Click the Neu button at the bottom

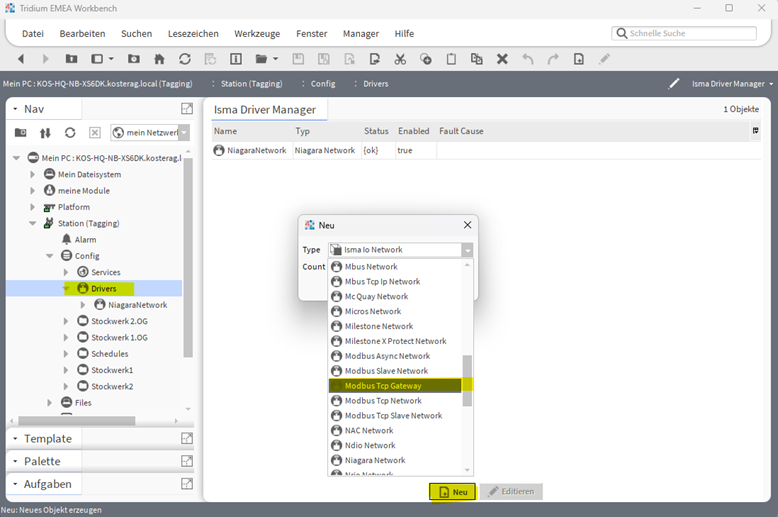[453, 492]
